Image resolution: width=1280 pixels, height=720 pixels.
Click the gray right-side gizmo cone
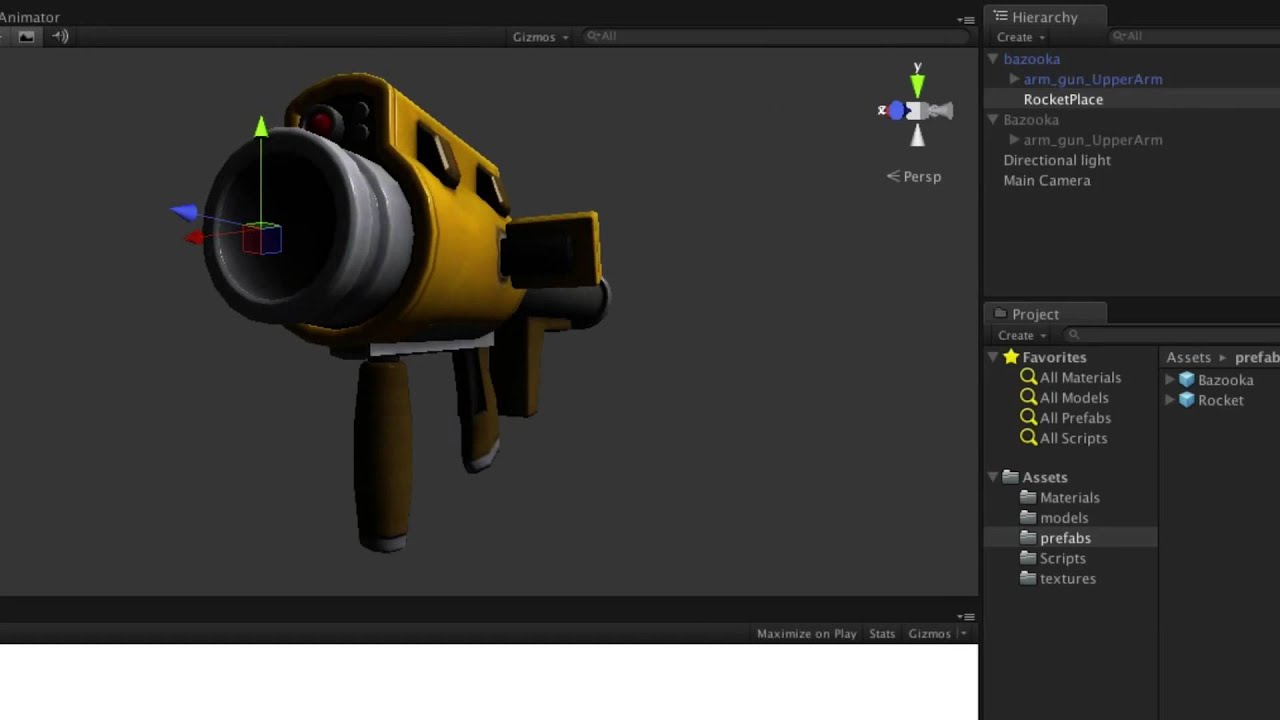coord(941,111)
